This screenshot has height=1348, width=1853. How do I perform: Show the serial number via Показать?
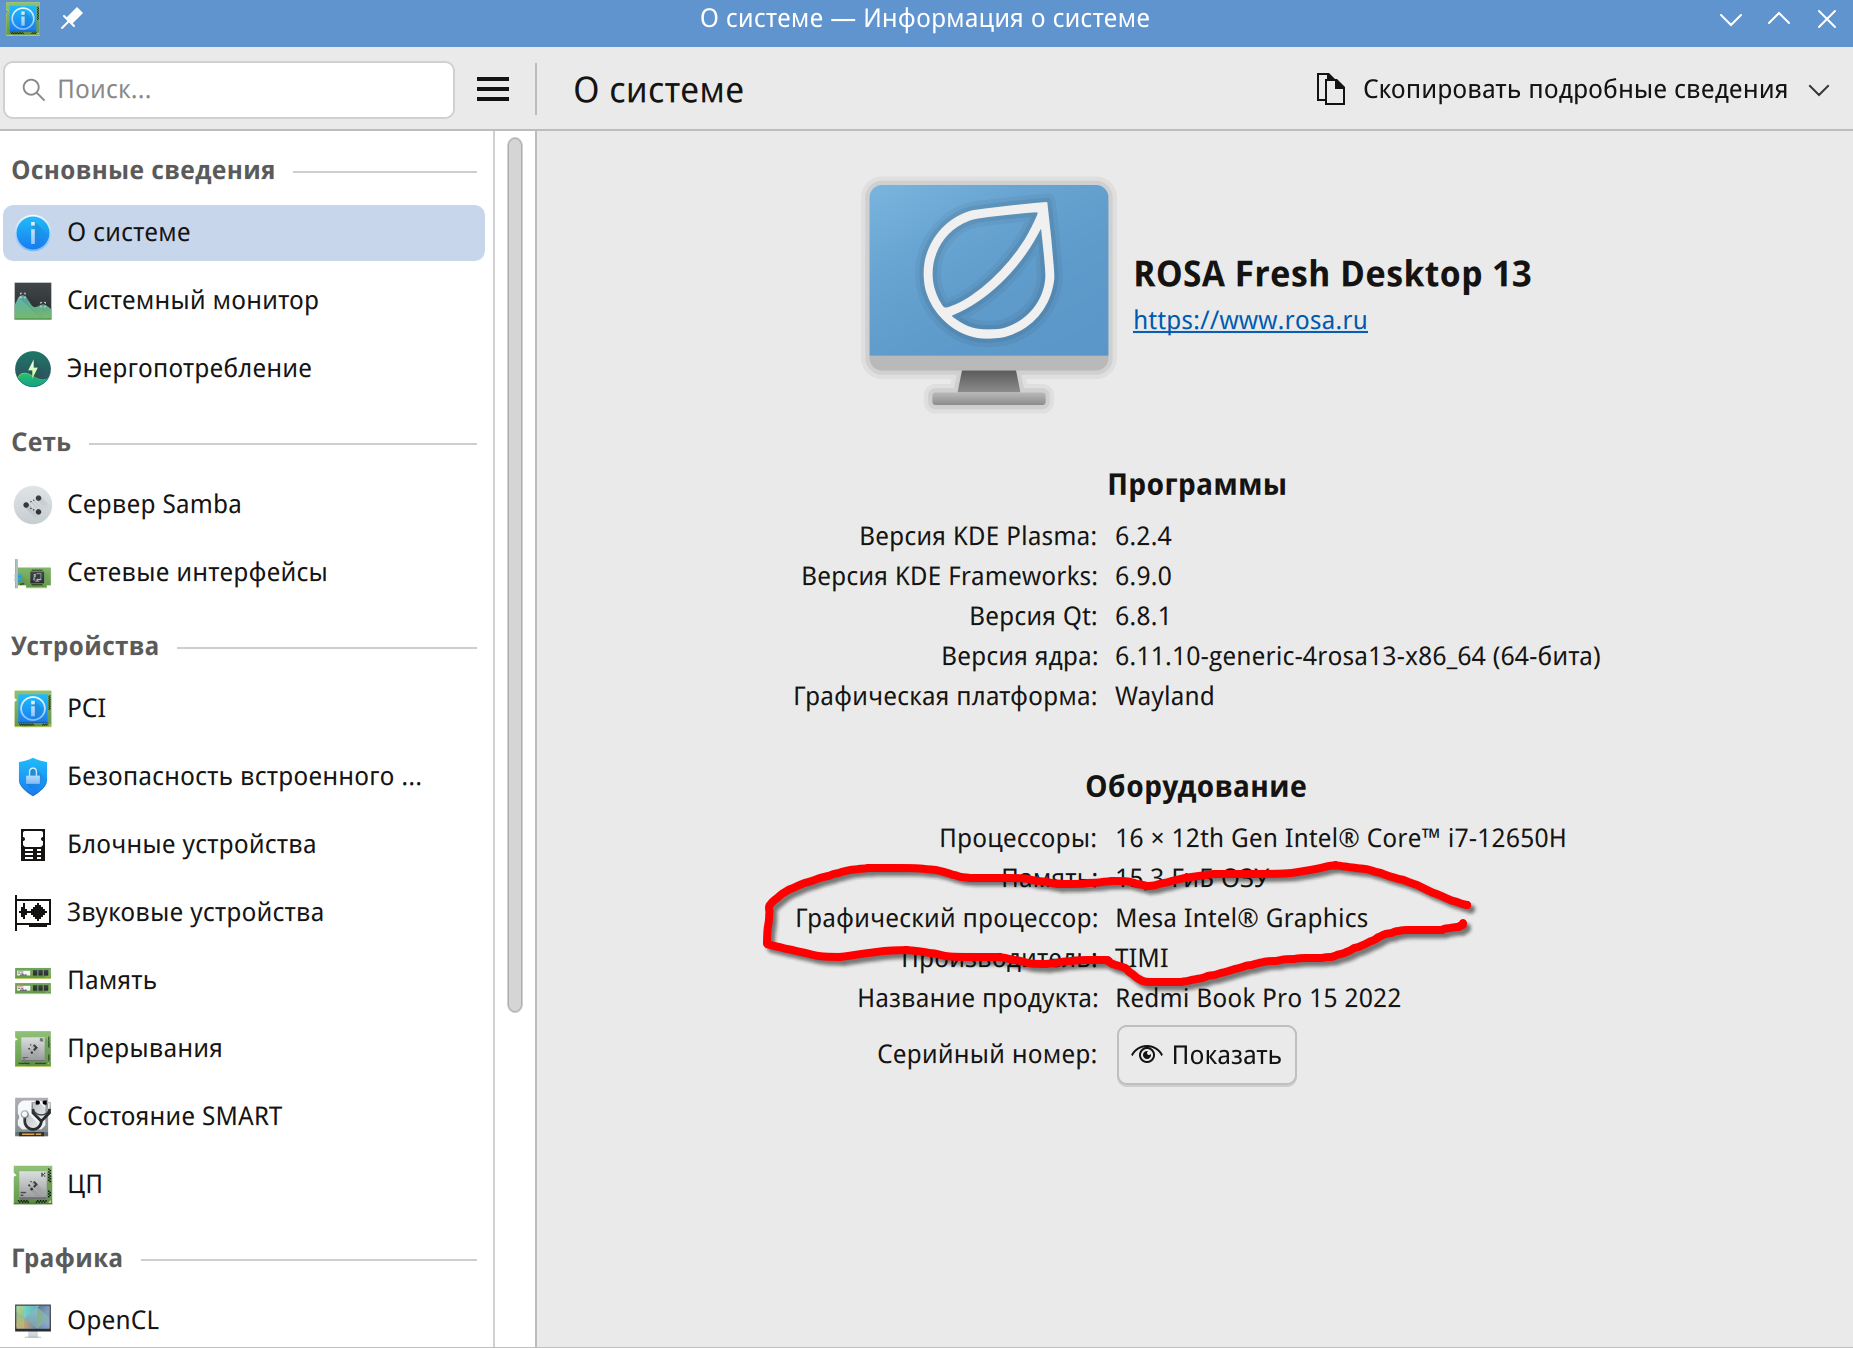(x=1206, y=1055)
